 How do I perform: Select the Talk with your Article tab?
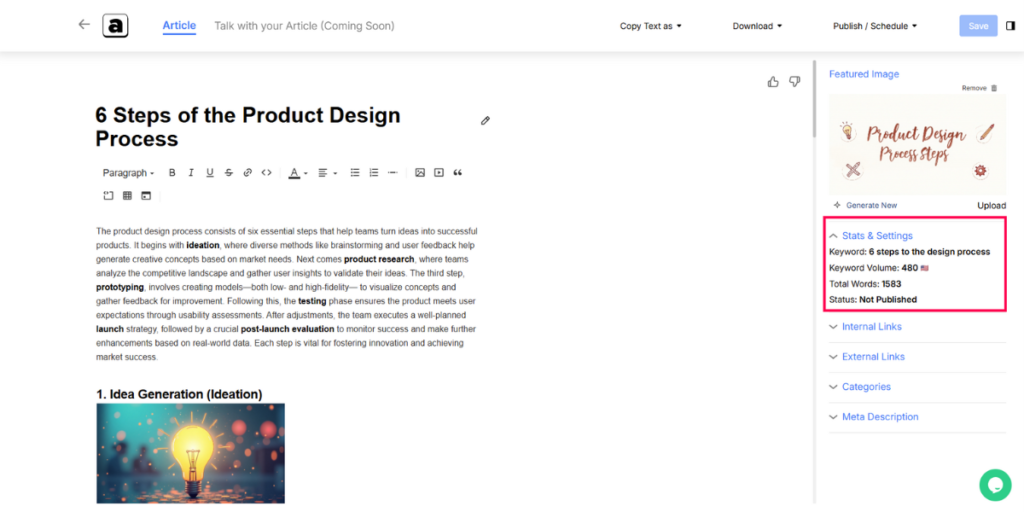[304, 26]
